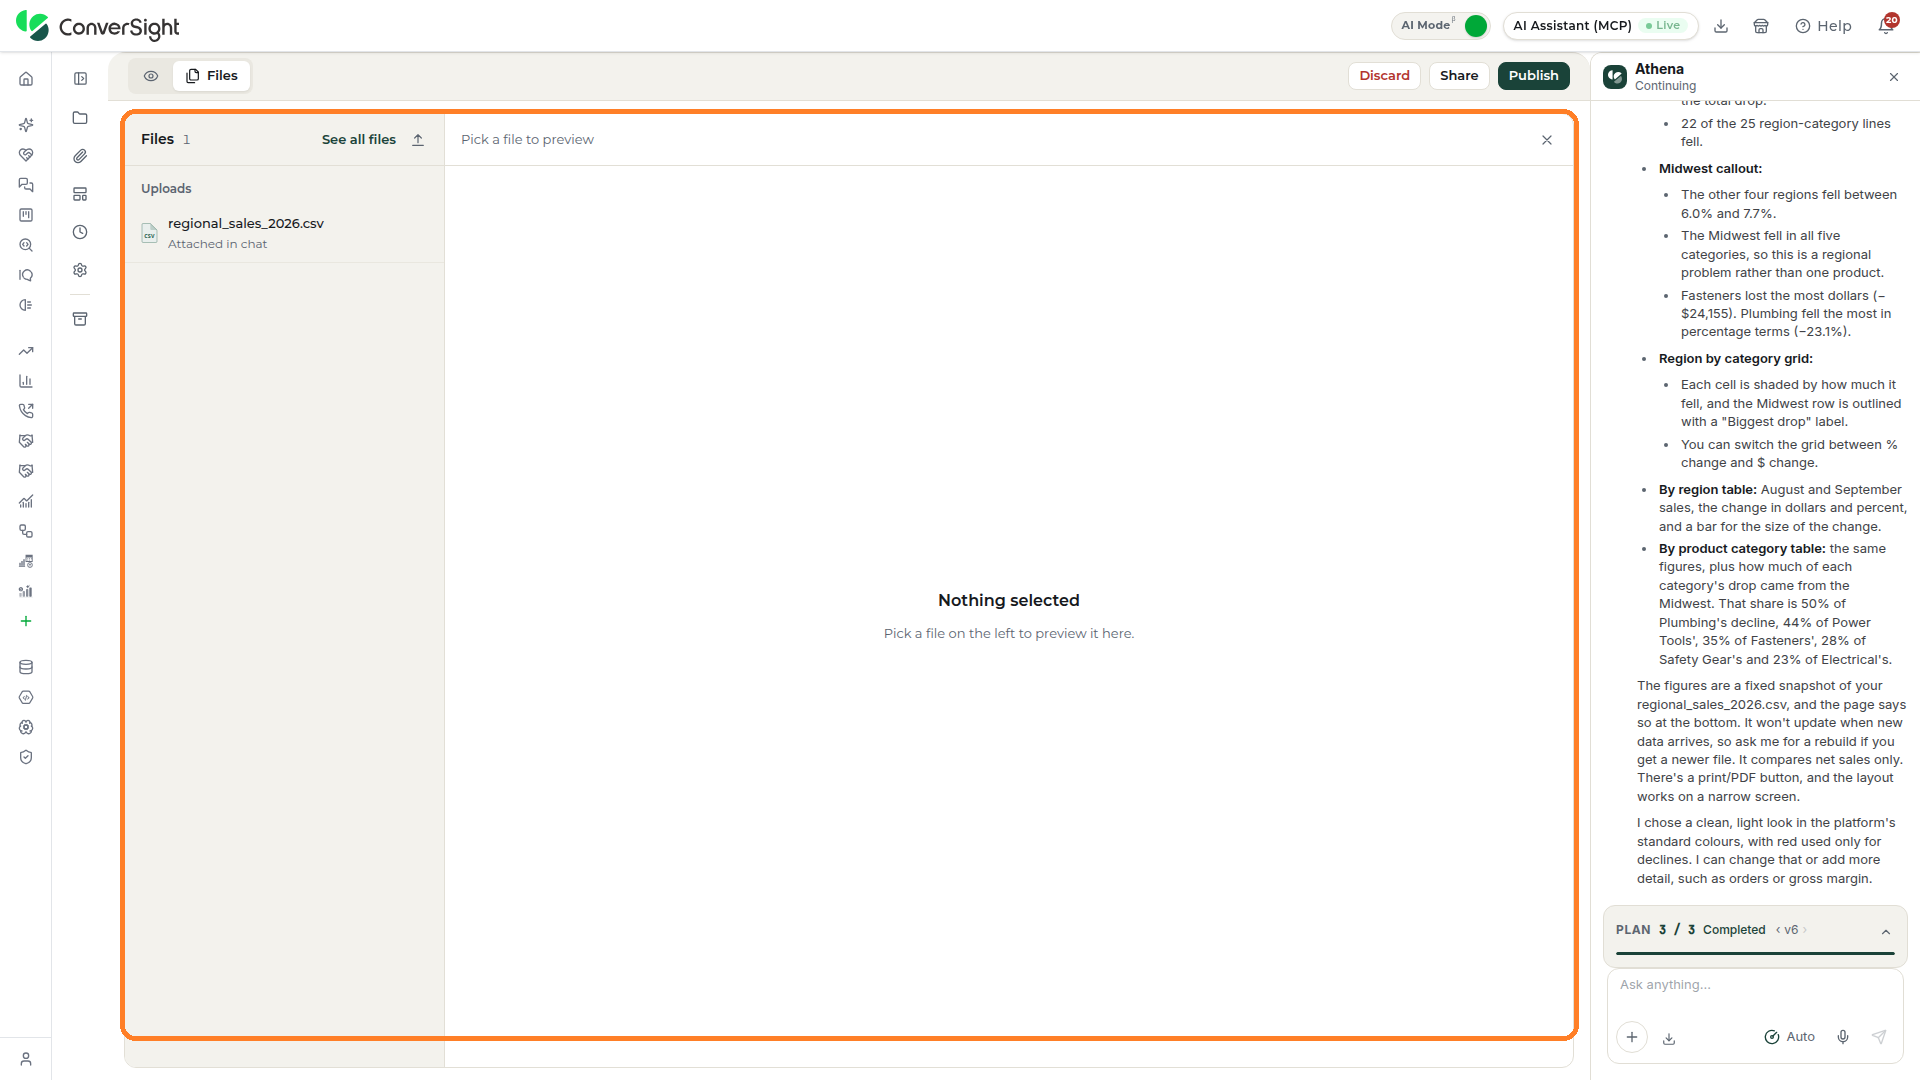Click the ConverSight logo
1920x1080 pixels.
(98, 27)
